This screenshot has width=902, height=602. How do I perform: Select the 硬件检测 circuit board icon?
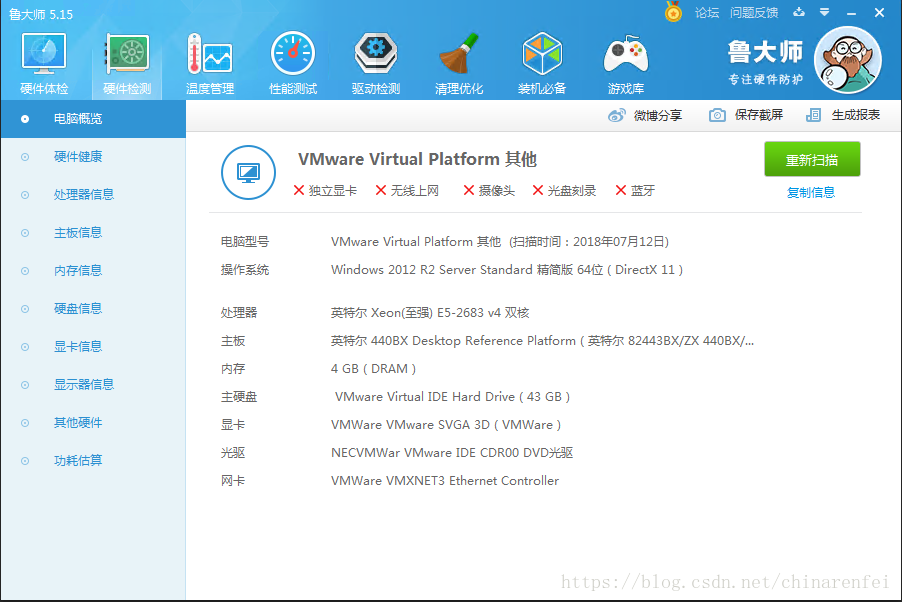coord(127,54)
